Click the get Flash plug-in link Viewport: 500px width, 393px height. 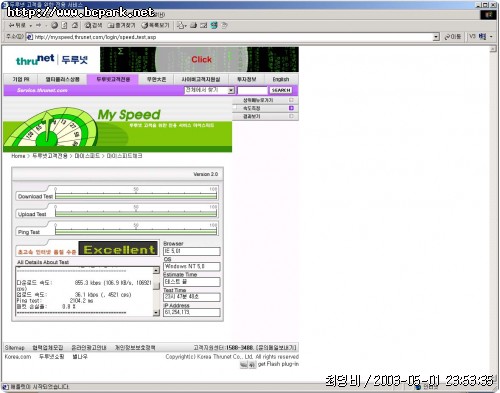[278, 364]
